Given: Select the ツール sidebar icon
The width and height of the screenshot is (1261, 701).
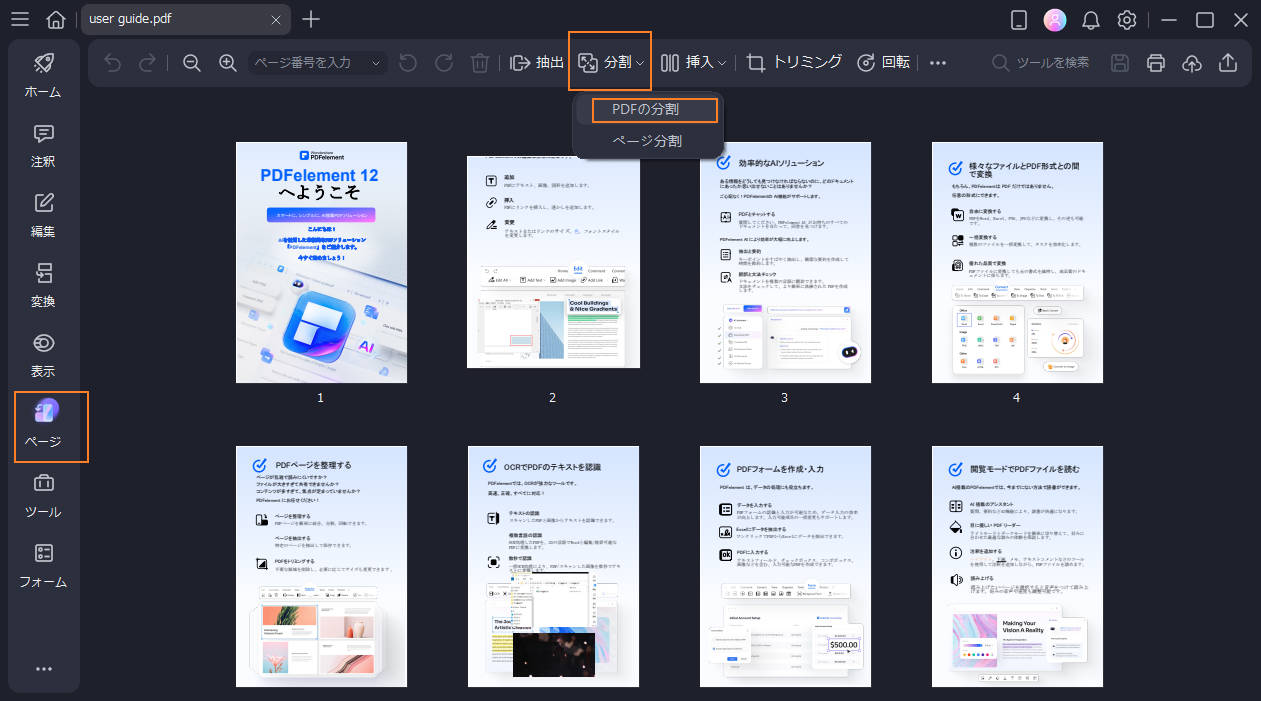Looking at the screenshot, I should click(42, 495).
